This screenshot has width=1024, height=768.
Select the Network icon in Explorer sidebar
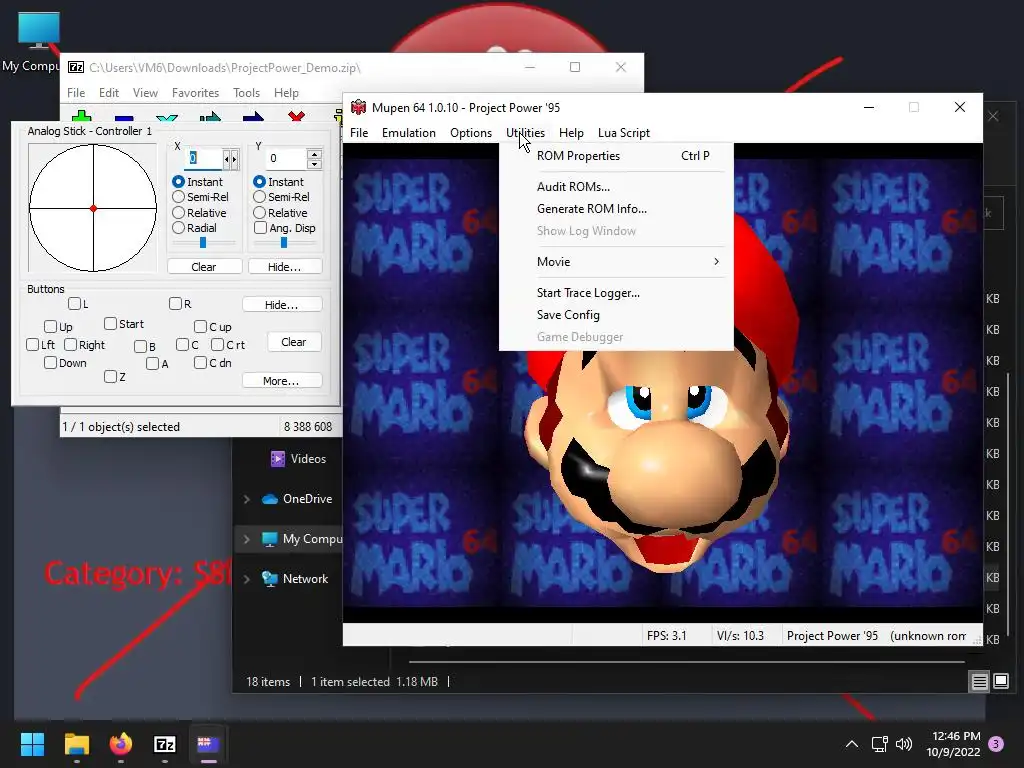click(x=269, y=579)
